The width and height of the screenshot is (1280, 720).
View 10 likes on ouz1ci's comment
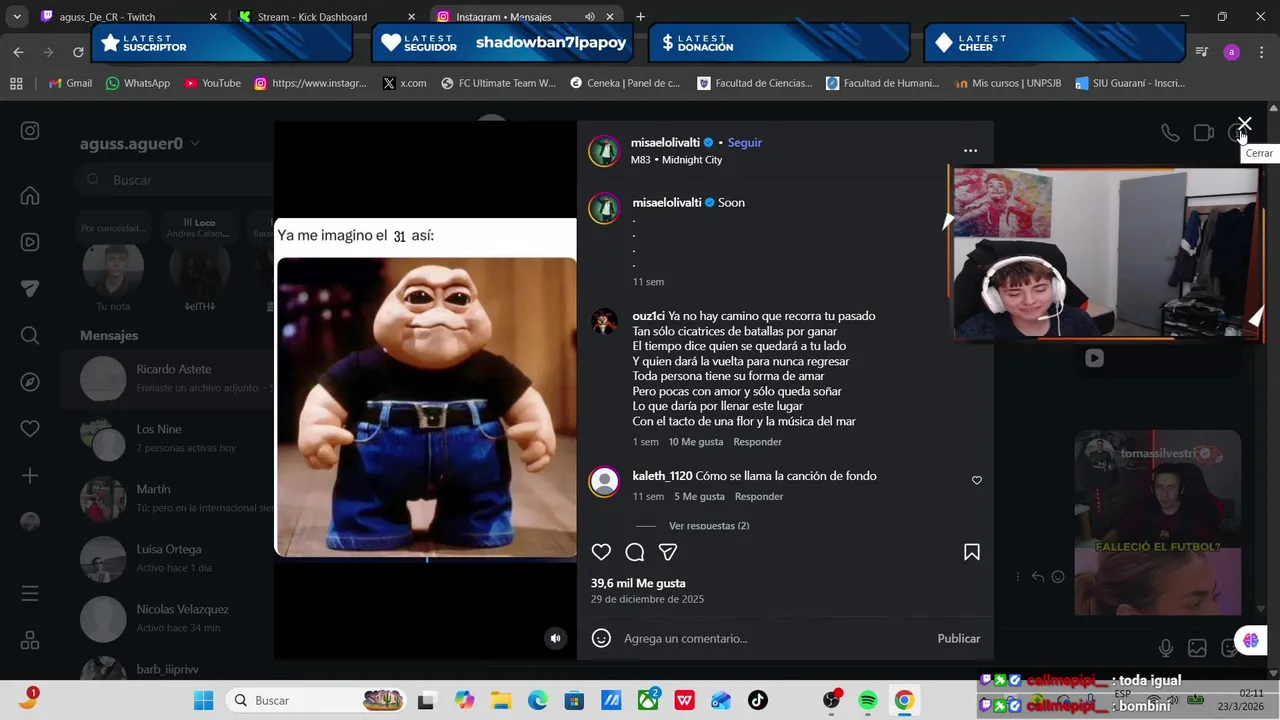tap(695, 442)
